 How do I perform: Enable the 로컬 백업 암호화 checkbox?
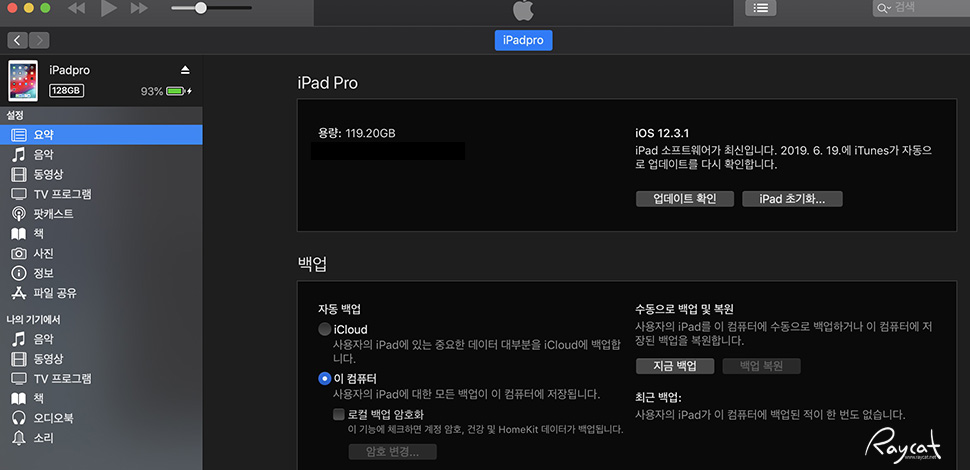pos(339,414)
